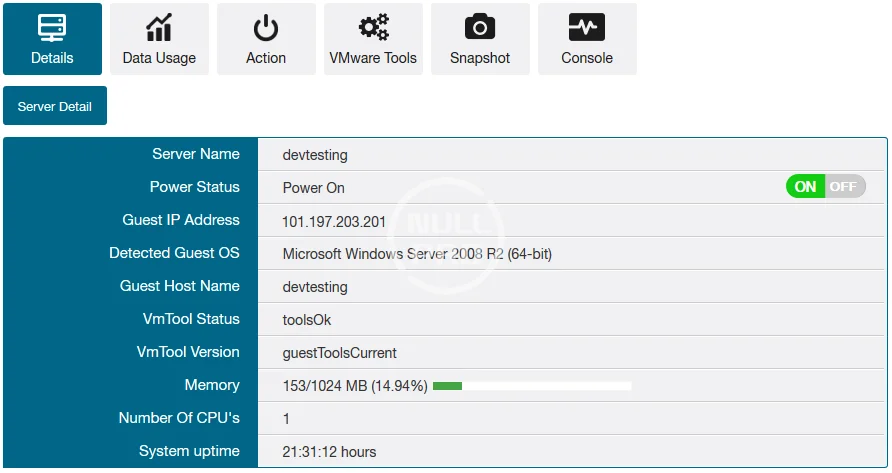
Task: Open the Data Usage tab text label
Action: coord(159,58)
